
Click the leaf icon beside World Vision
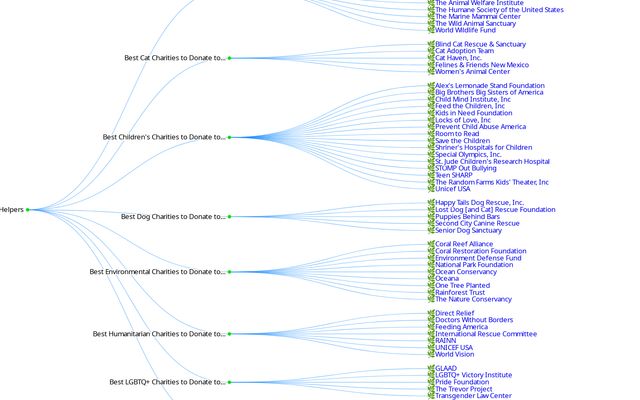tap(431, 354)
